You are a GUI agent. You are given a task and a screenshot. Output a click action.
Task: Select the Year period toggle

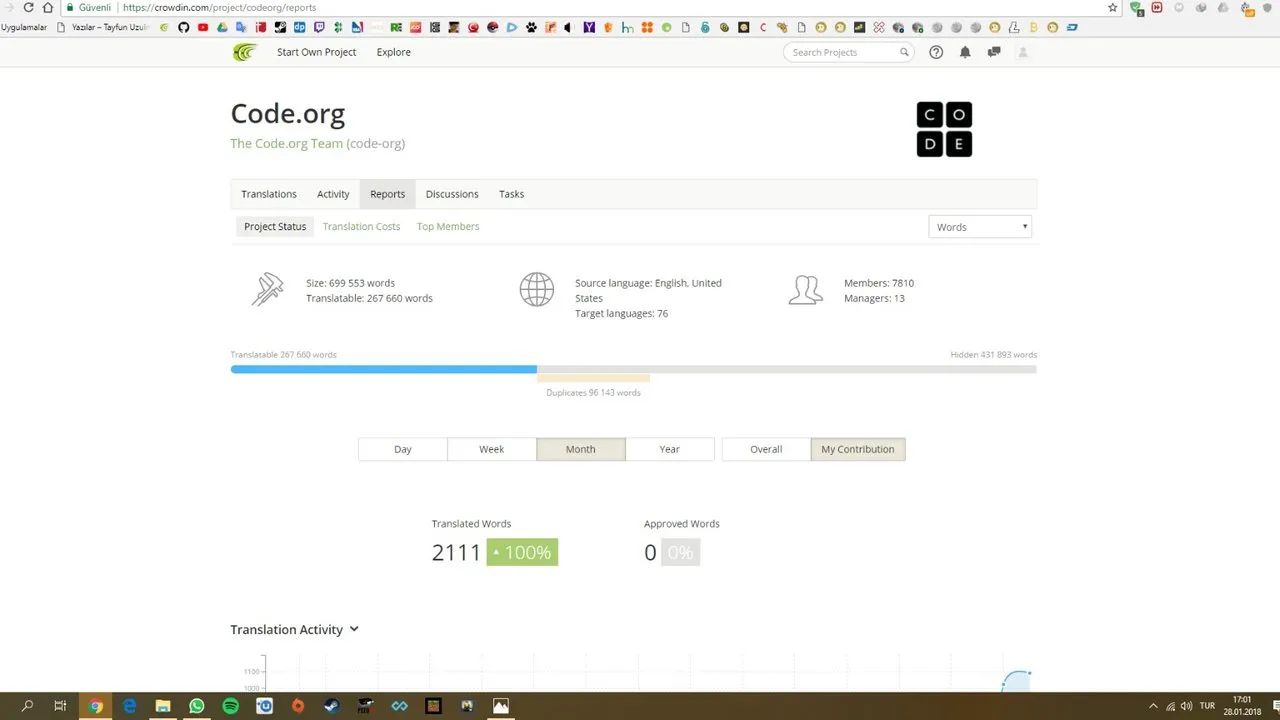point(670,449)
